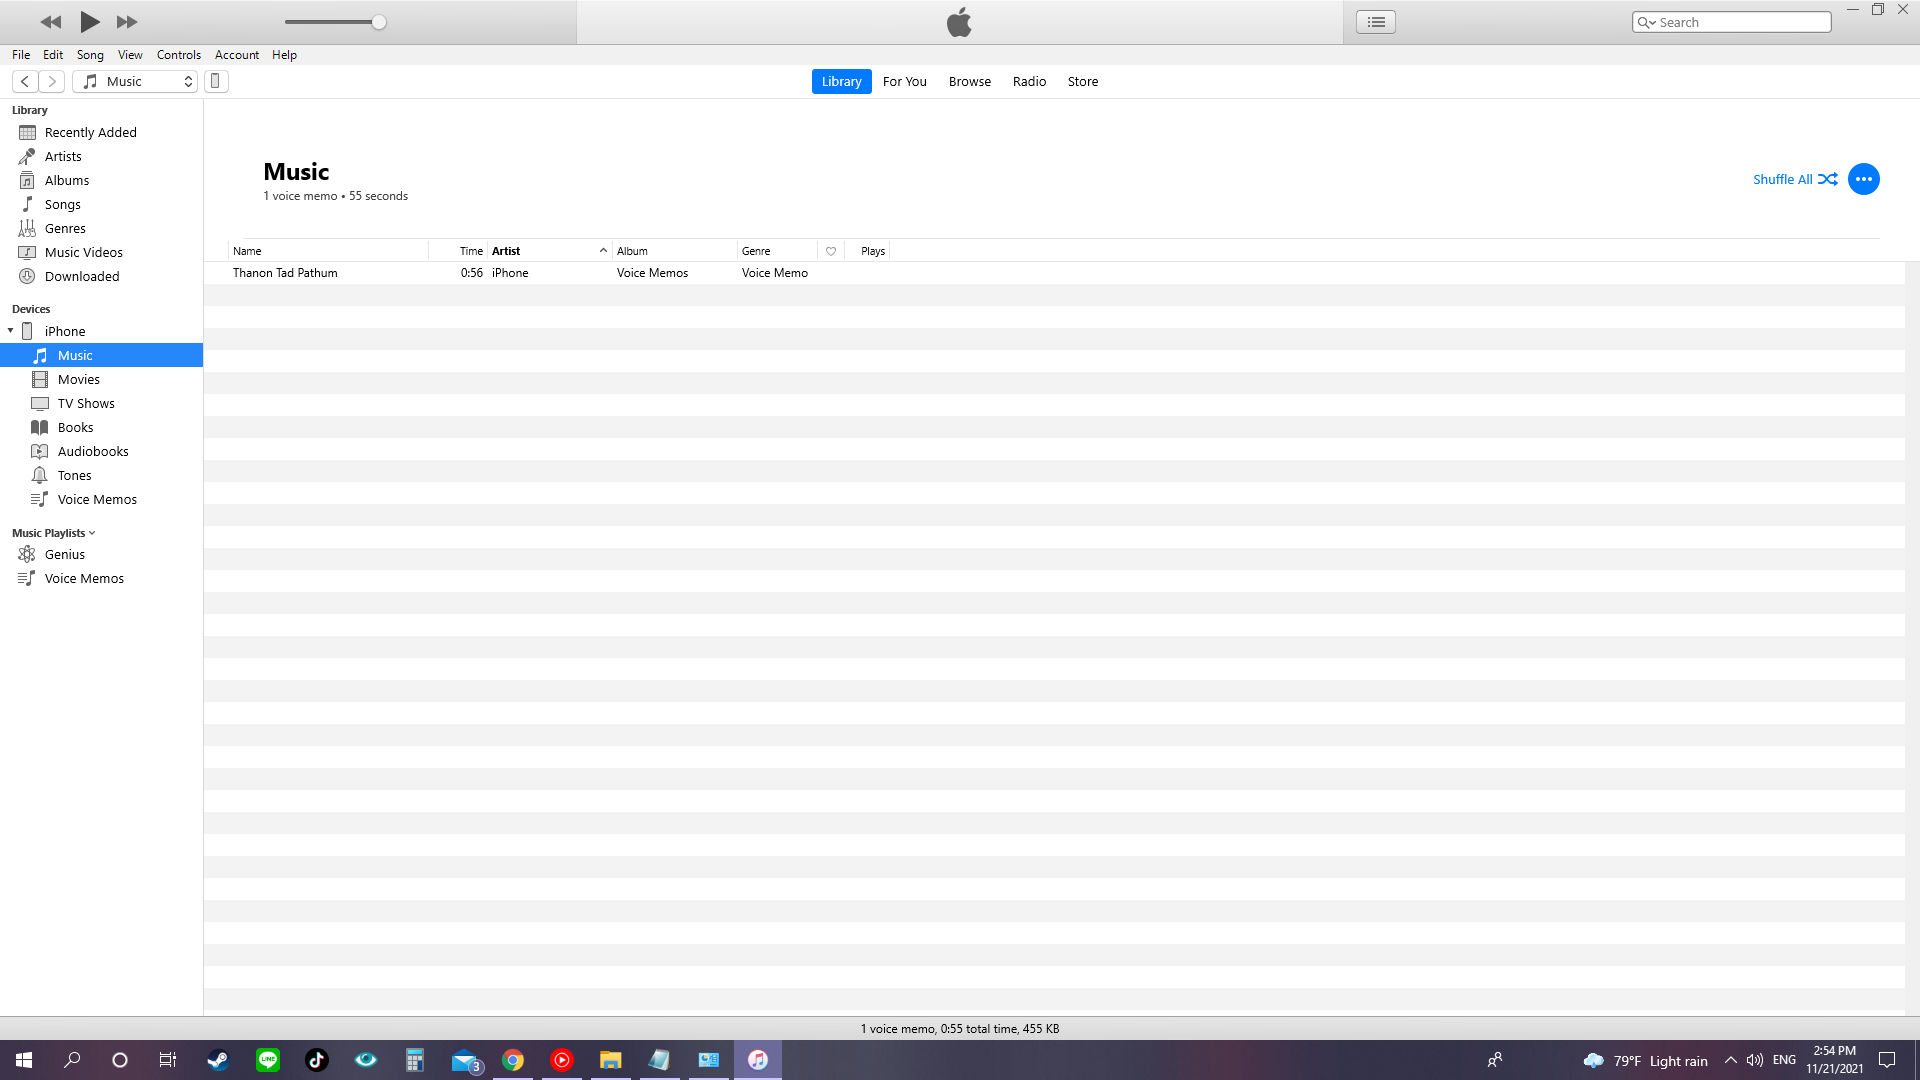Viewport: 1920px width, 1080px height.
Task: Switch to the Store tab
Action: [x=1082, y=82]
